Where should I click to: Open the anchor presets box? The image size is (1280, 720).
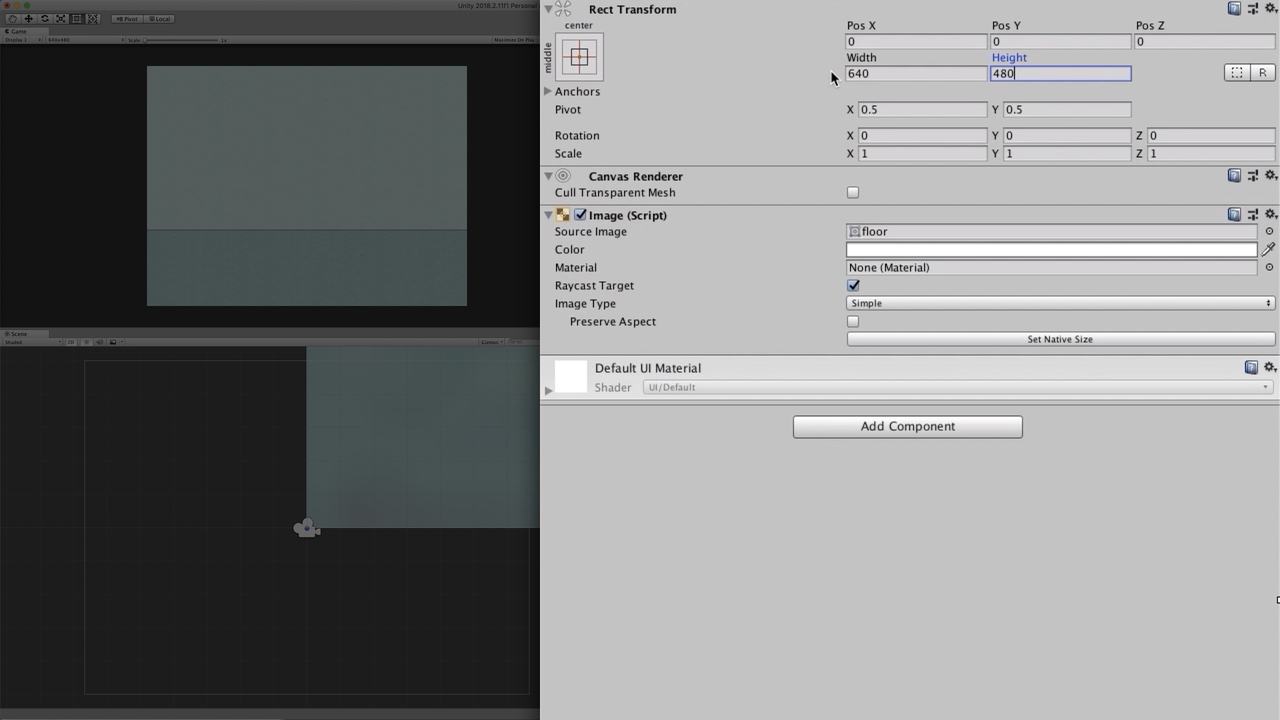(579, 58)
